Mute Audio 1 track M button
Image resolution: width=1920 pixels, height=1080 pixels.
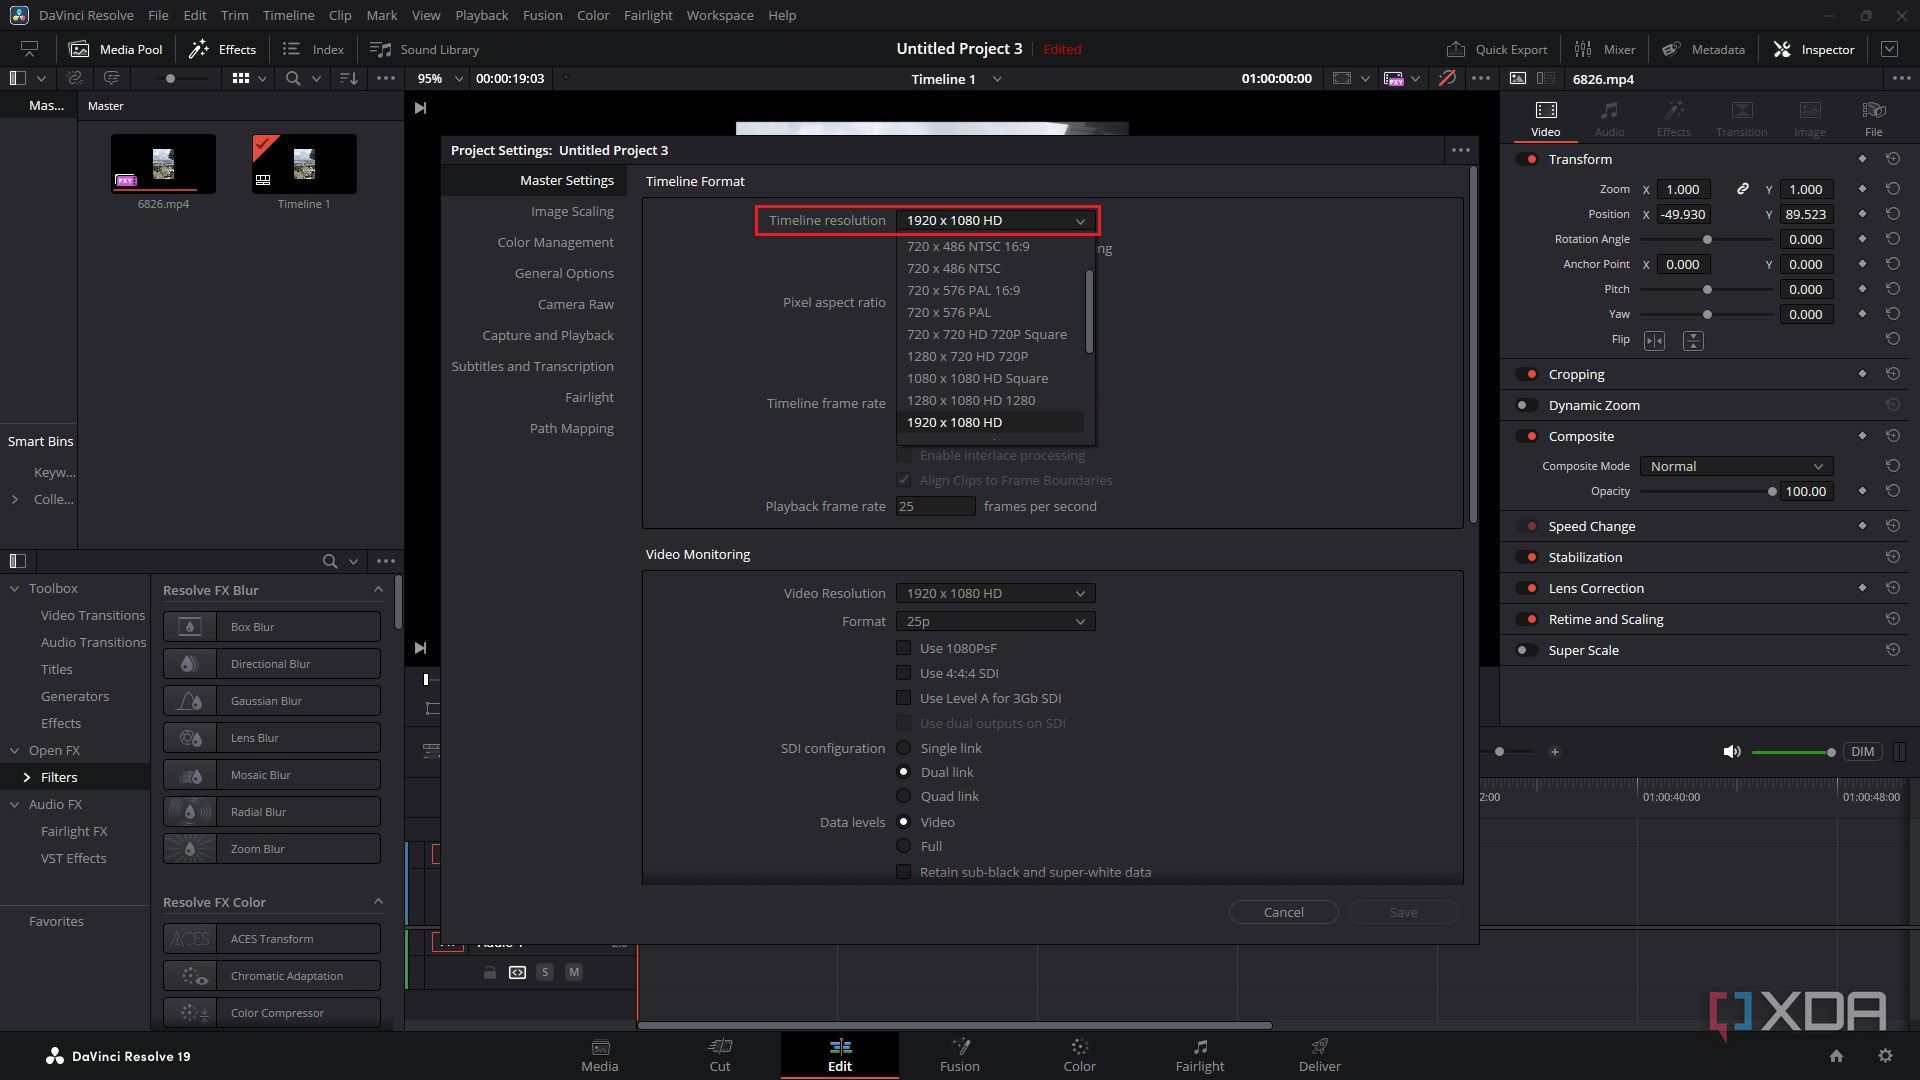[x=574, y=972]
